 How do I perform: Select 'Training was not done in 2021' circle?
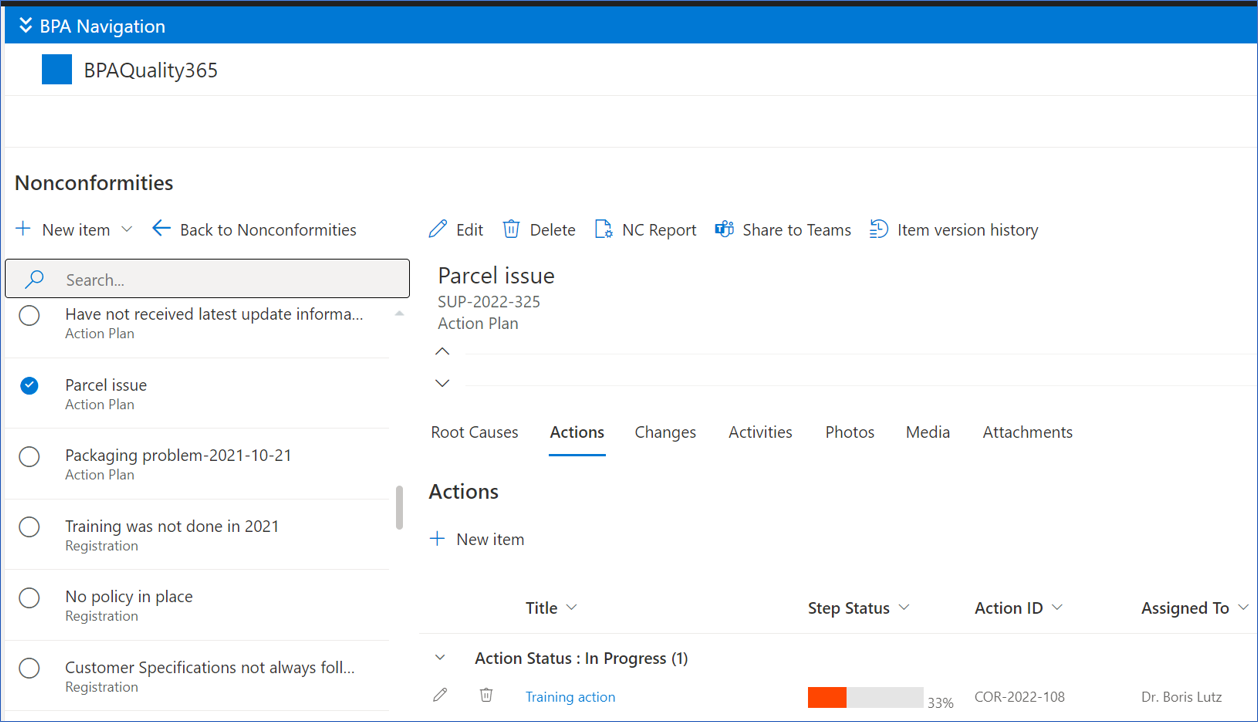(x=30, y=527)
